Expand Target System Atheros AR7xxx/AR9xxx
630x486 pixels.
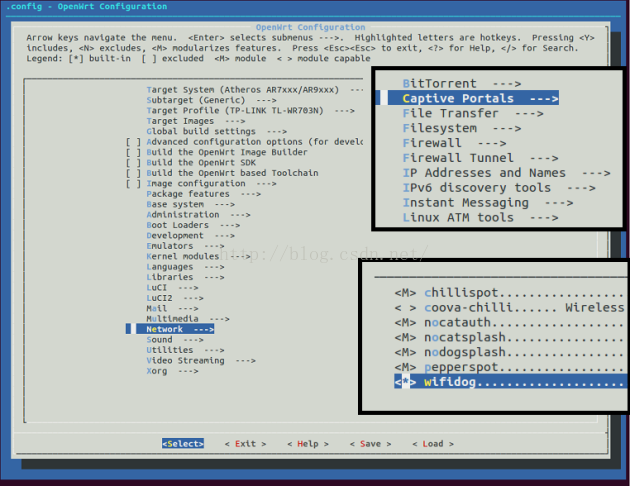click(245, 90)
